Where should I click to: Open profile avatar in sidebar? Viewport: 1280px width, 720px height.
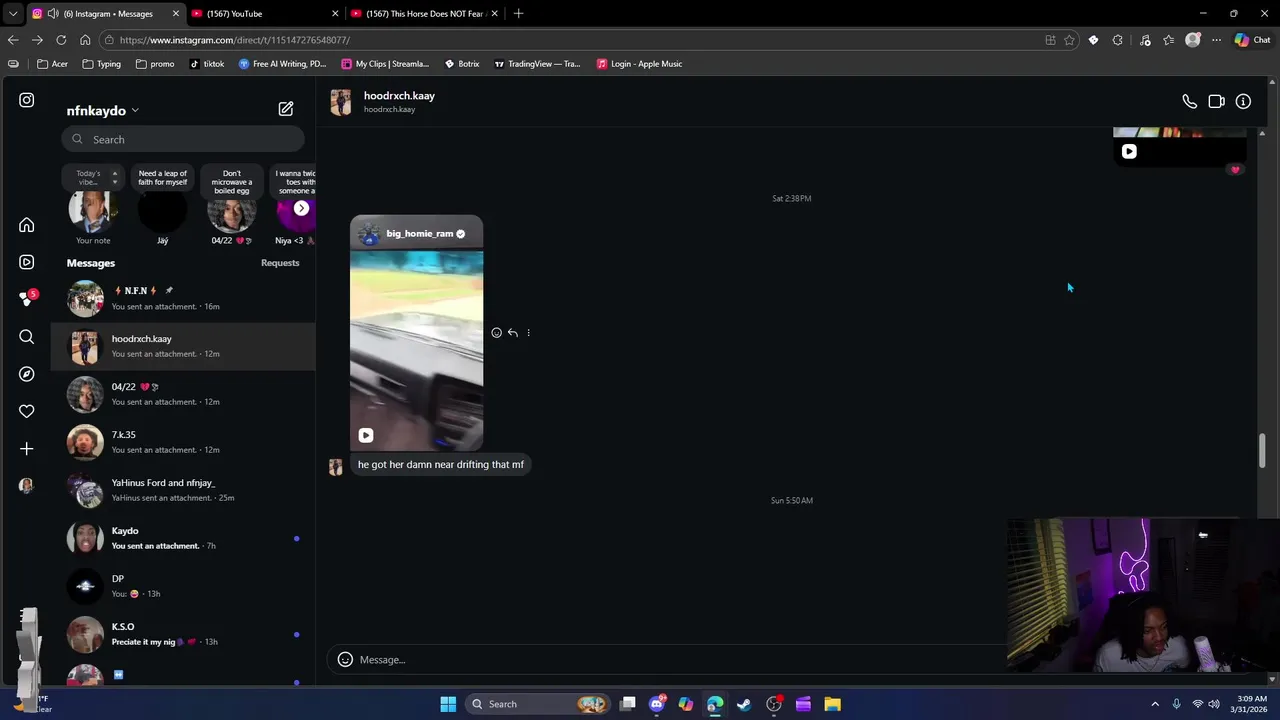click(27, 486)
